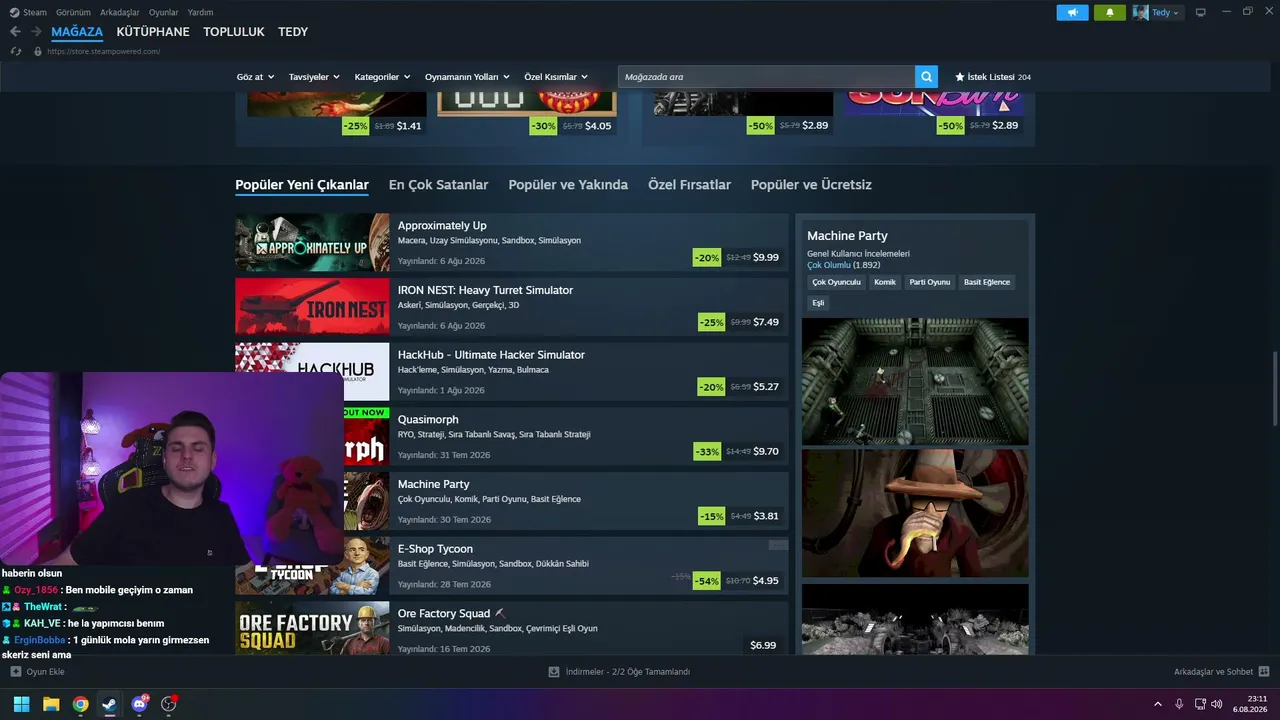Select the Popüler ve Ücretsiz tab
This screenshot has width=1280, height=720.
[811, 185]
